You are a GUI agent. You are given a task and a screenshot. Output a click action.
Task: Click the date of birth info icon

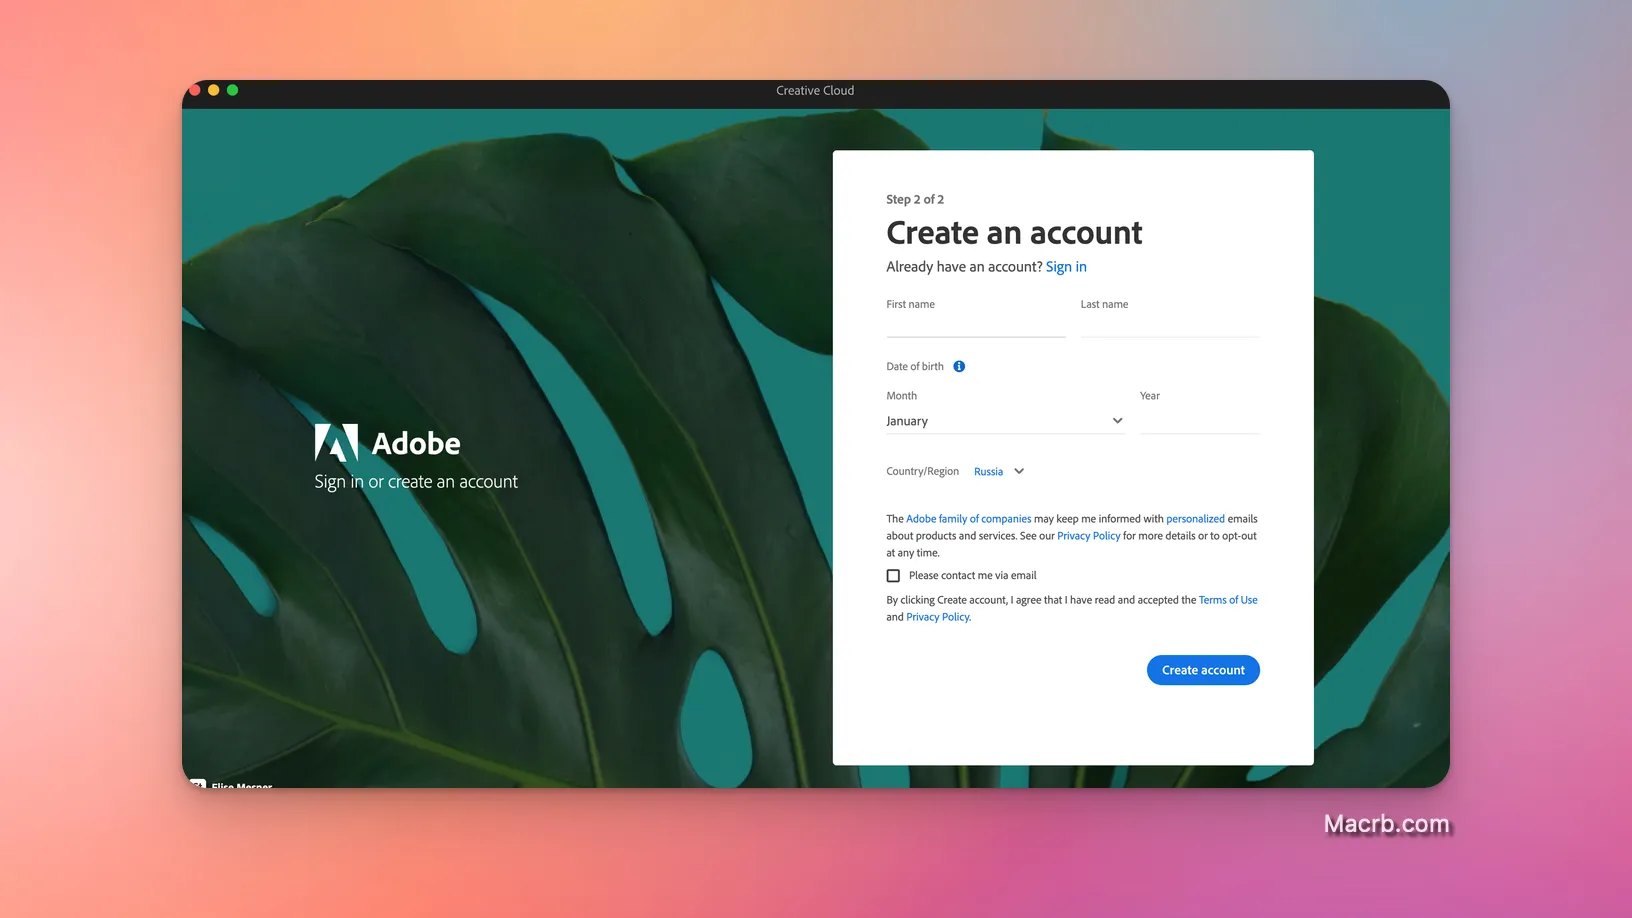pyautogui.click(x=959, y=366)
